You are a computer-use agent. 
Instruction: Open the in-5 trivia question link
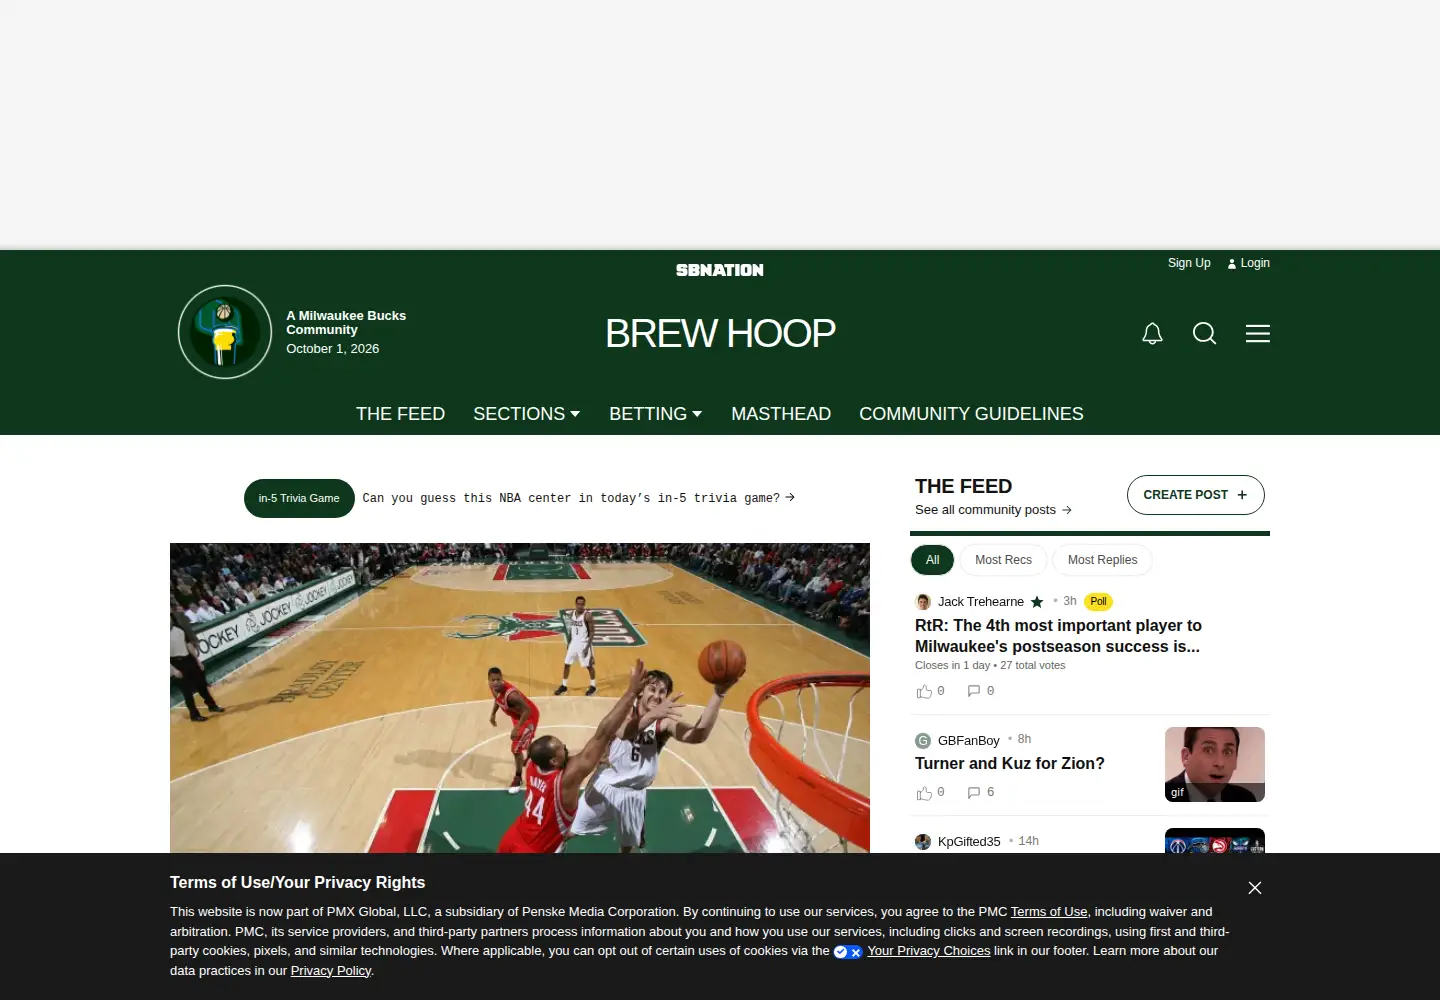(x=578, y=498)
